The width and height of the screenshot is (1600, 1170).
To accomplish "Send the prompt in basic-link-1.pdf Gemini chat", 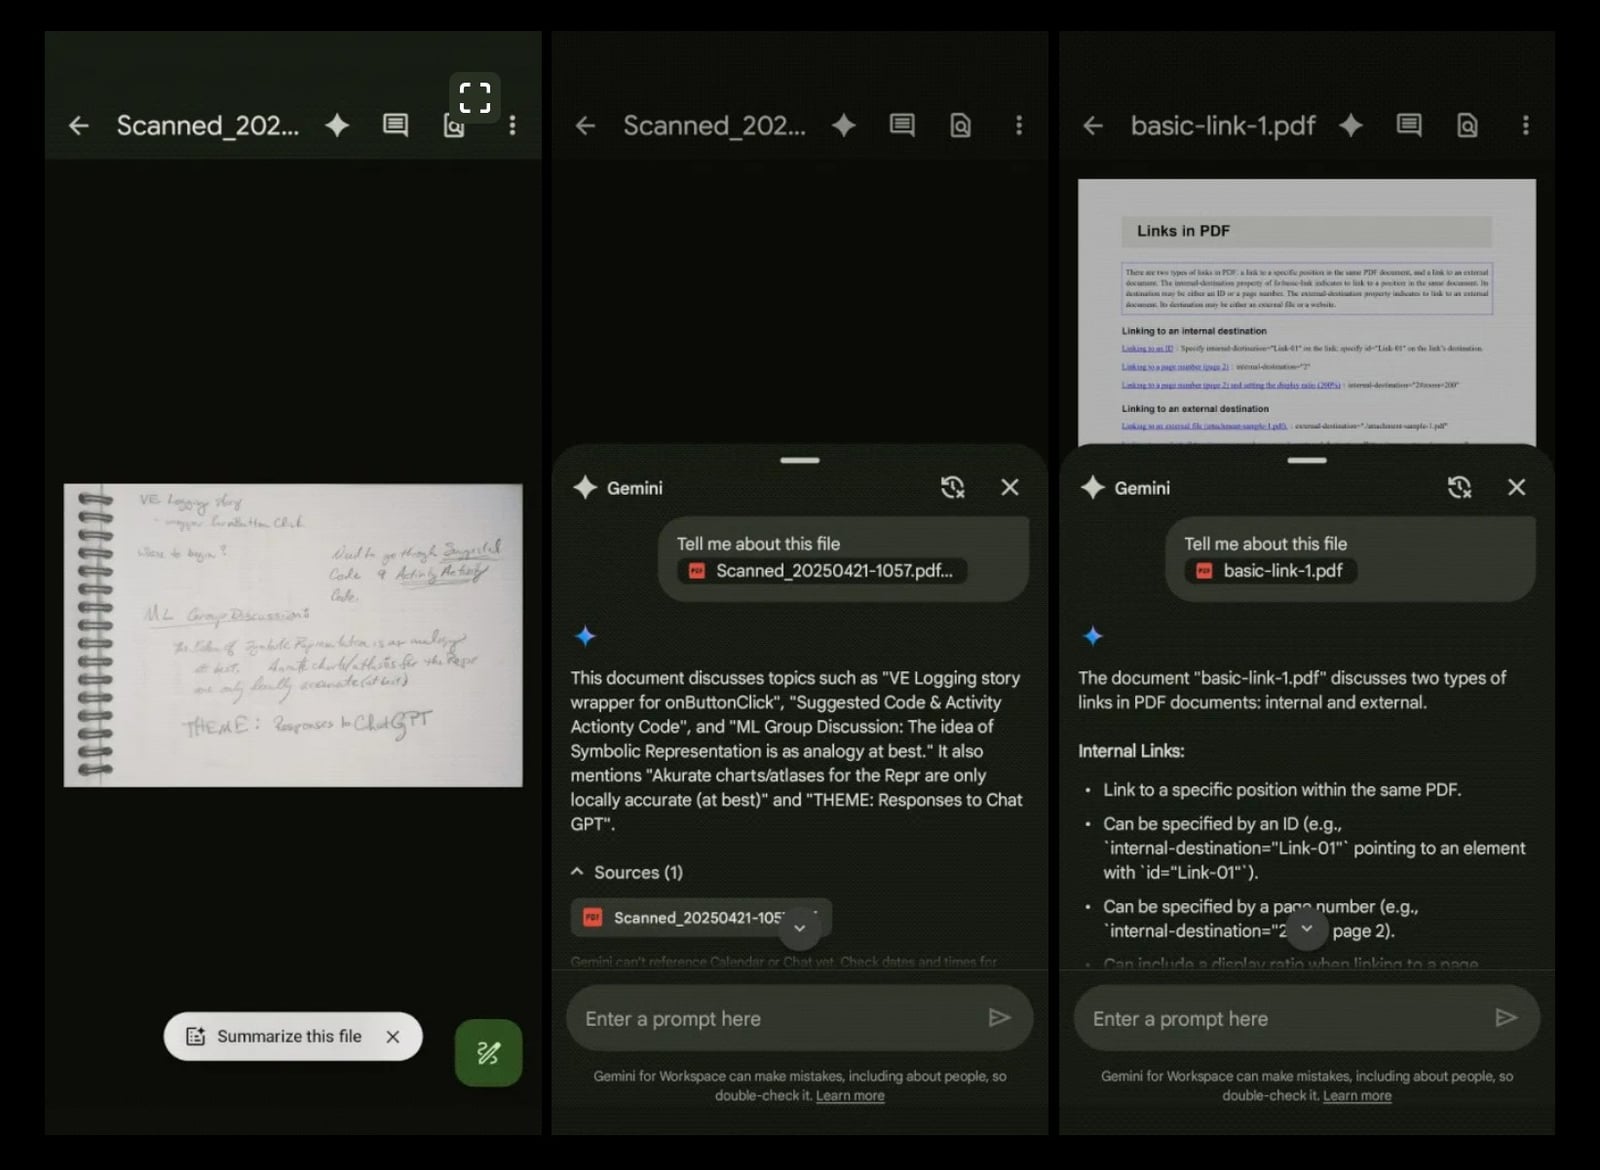I will (x=1505, y=1018).
